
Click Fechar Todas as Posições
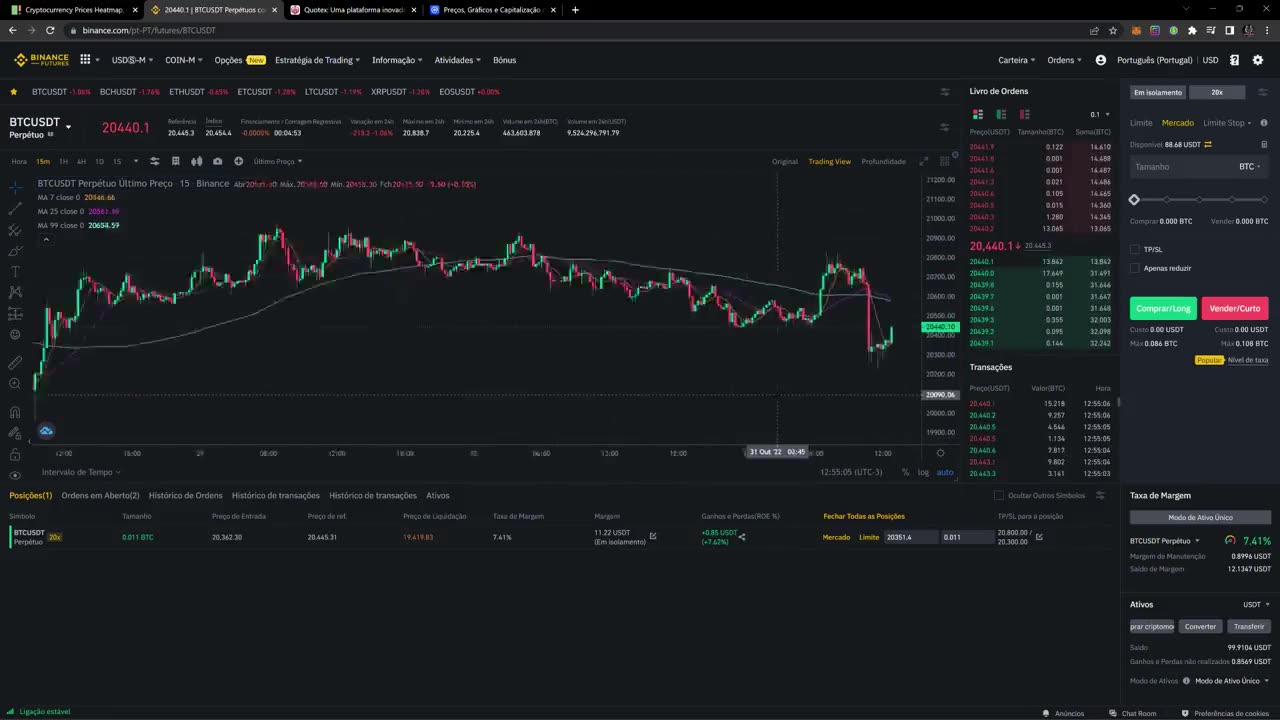[x=864, y=516]
